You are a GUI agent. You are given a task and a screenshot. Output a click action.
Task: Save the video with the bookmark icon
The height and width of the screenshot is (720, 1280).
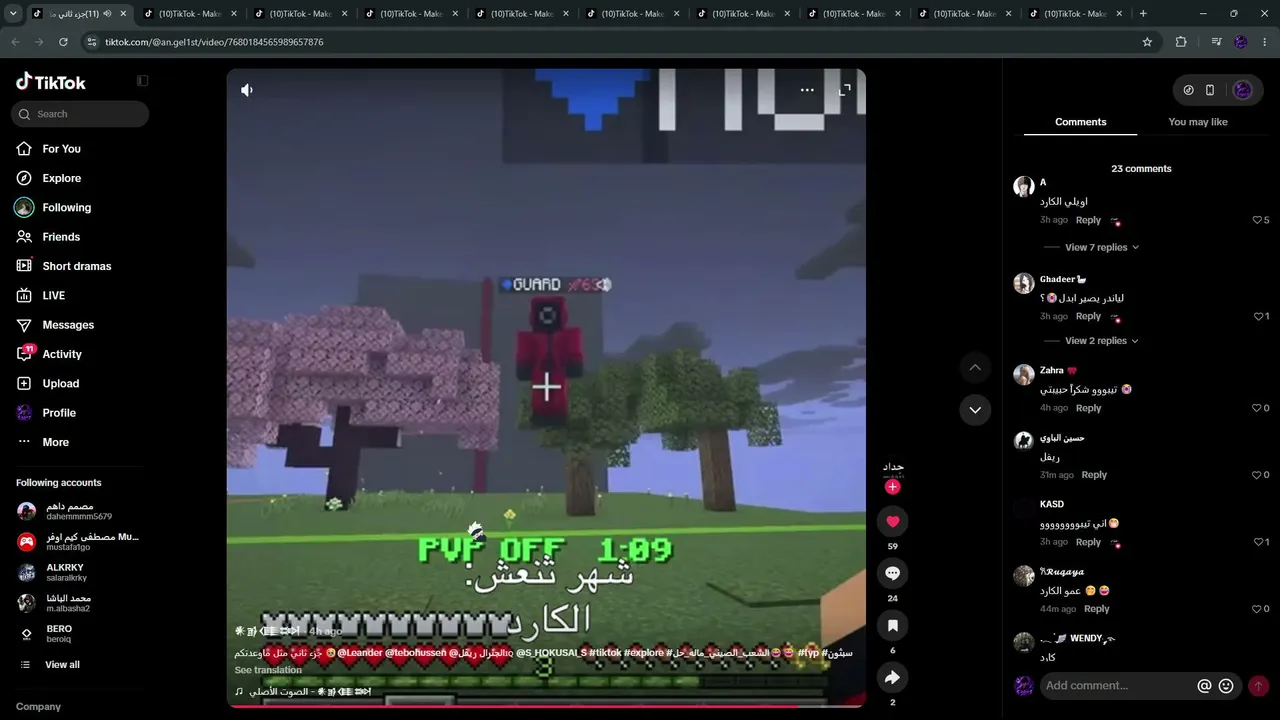click(x=893, y=625)
